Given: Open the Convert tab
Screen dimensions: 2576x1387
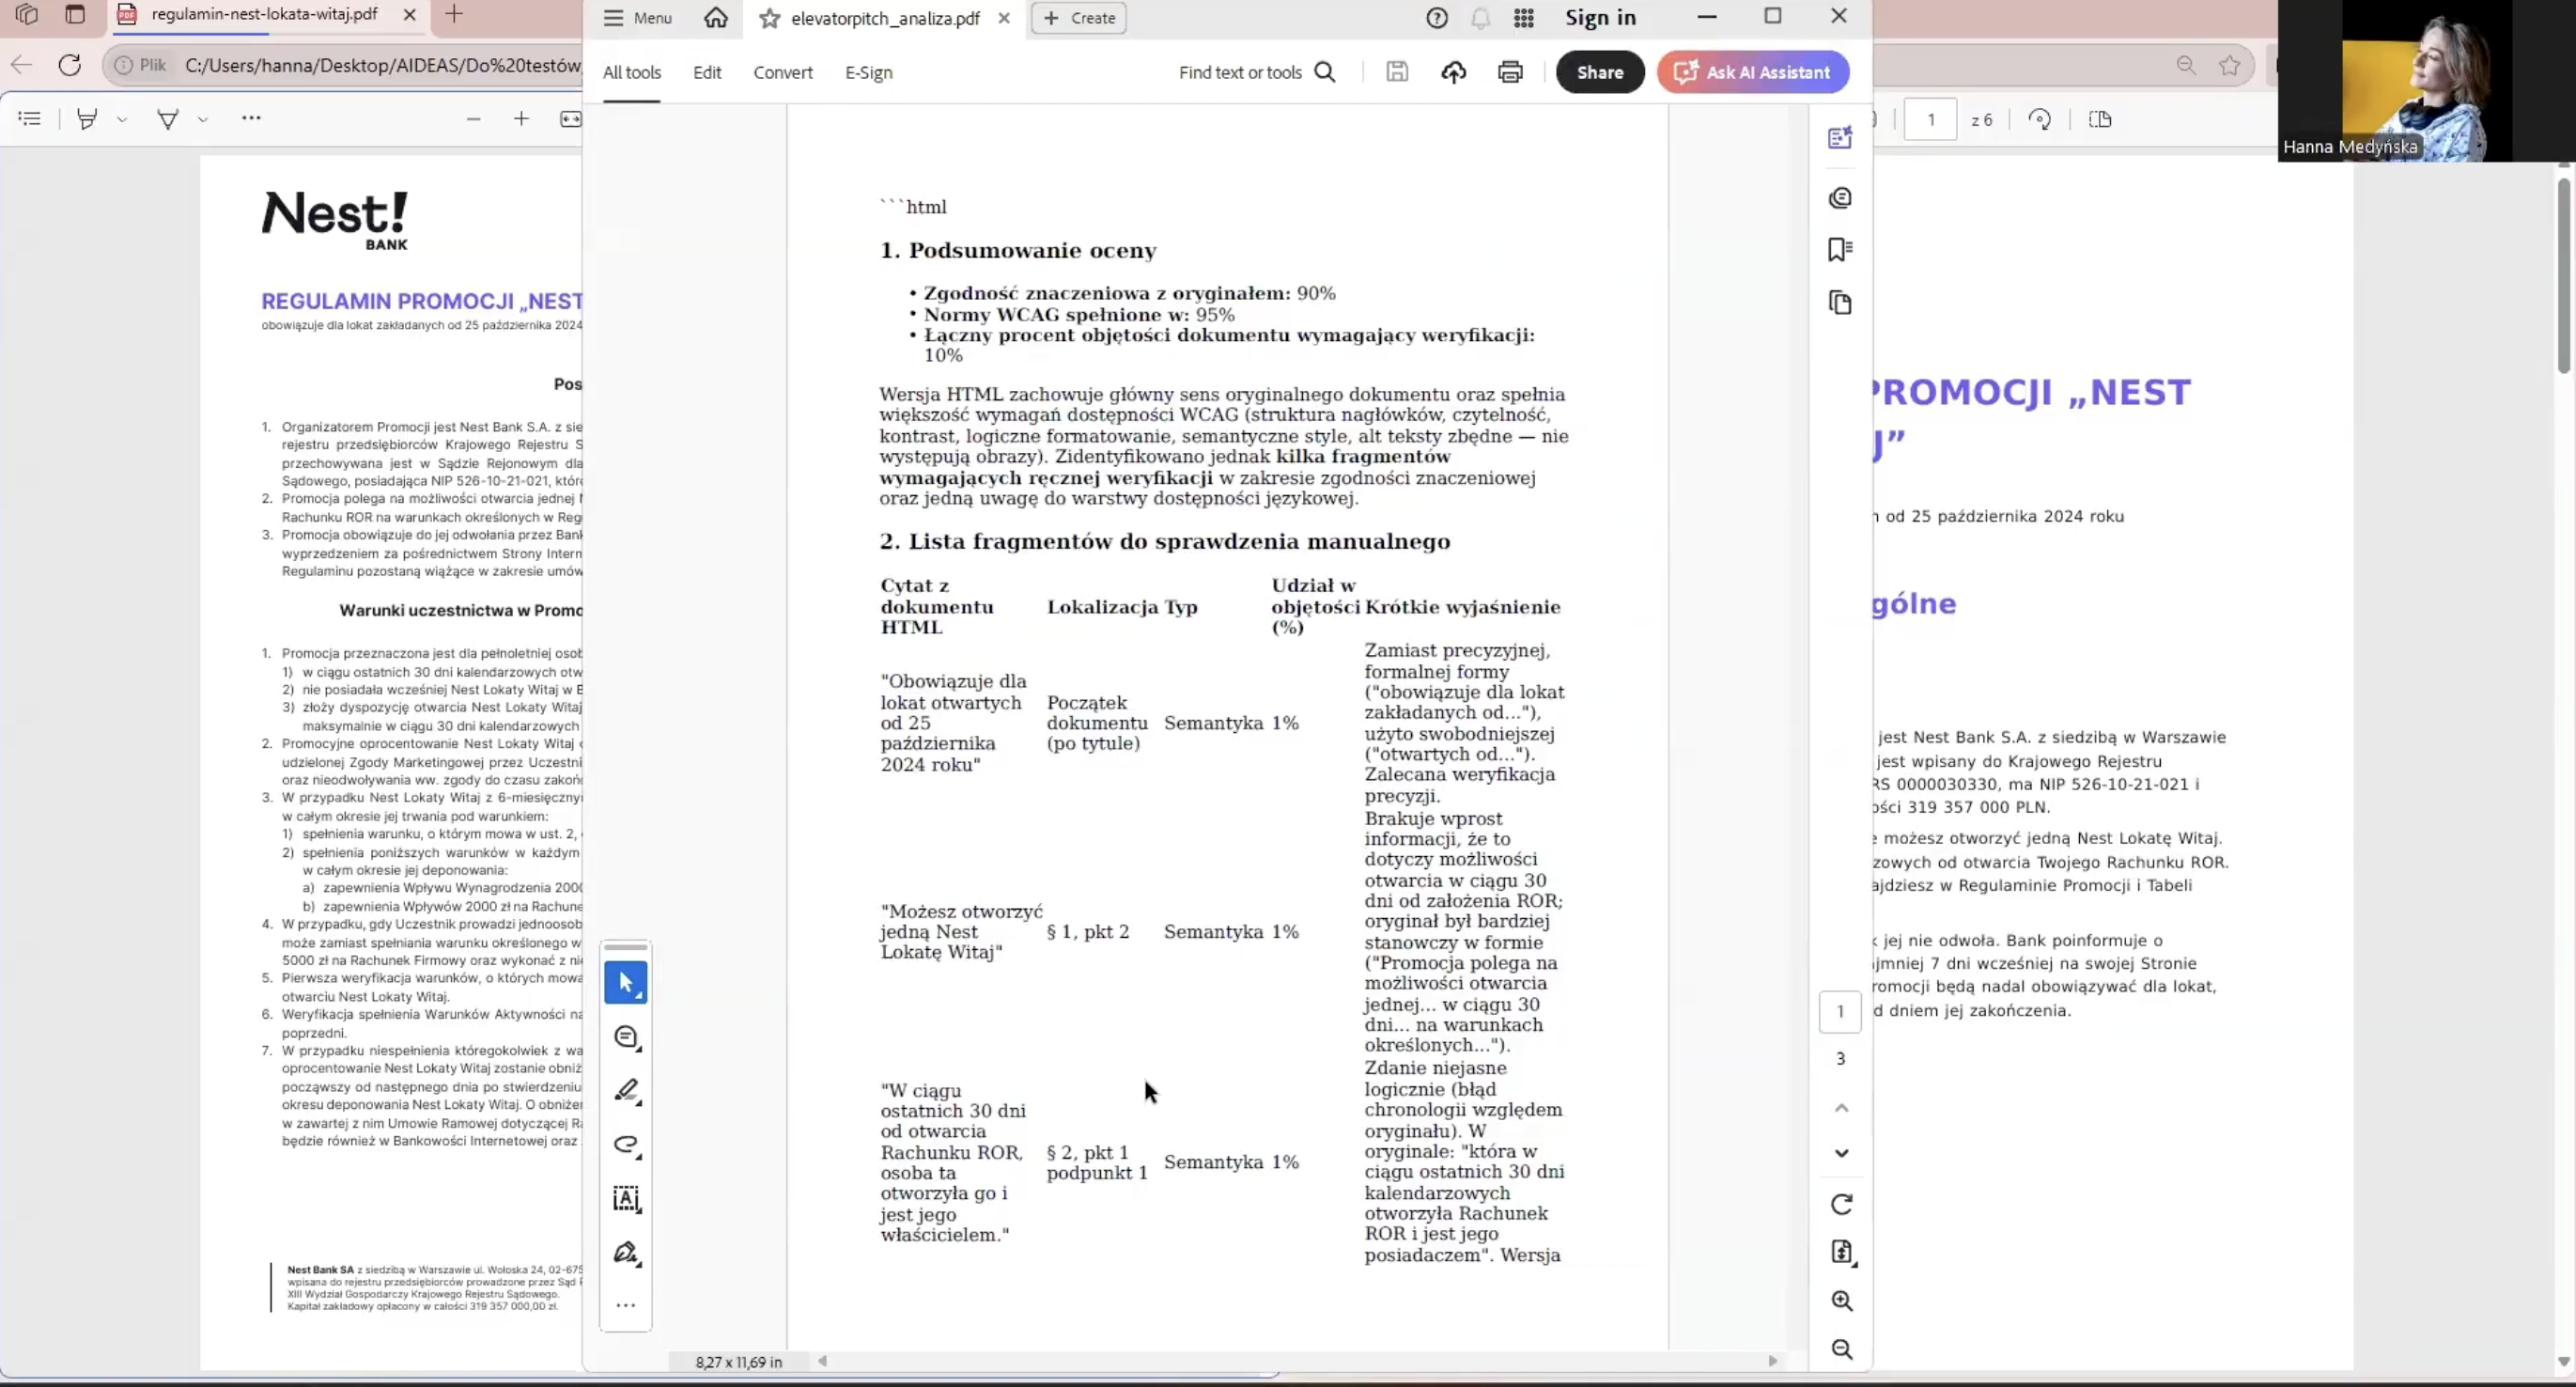Looking at the screenshot, I should [x=783, y=72].
